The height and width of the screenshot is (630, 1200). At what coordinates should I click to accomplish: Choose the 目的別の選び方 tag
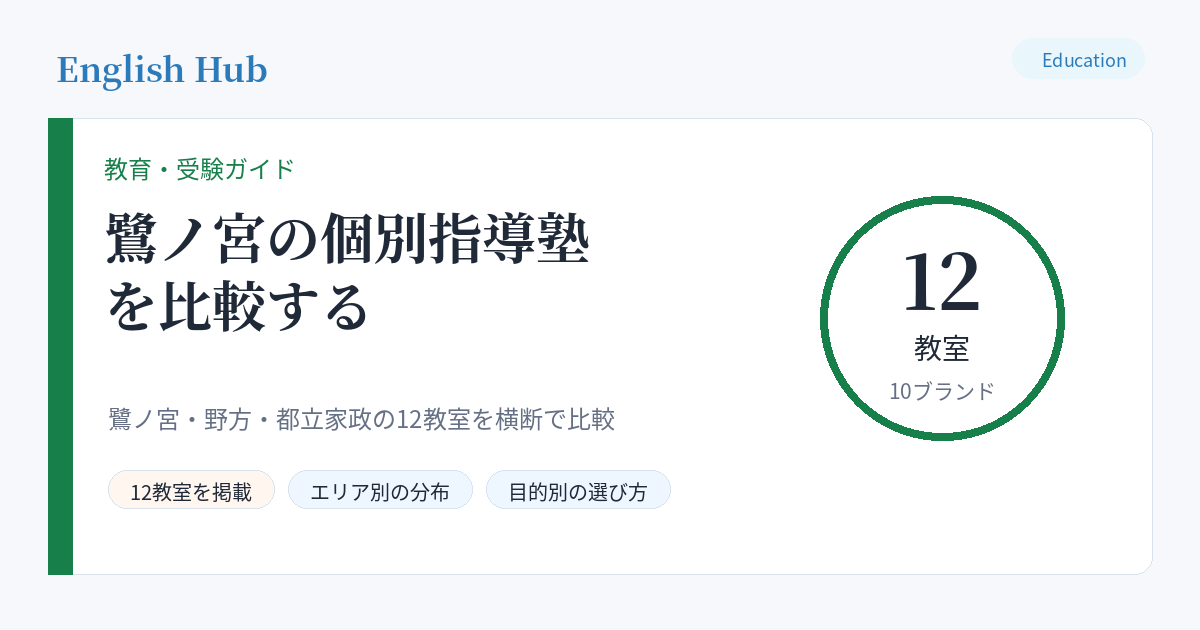(x=578, y=490)
